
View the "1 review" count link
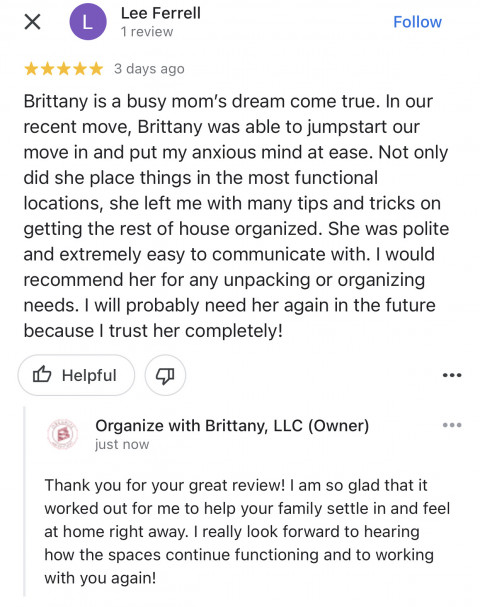[147, 32]
